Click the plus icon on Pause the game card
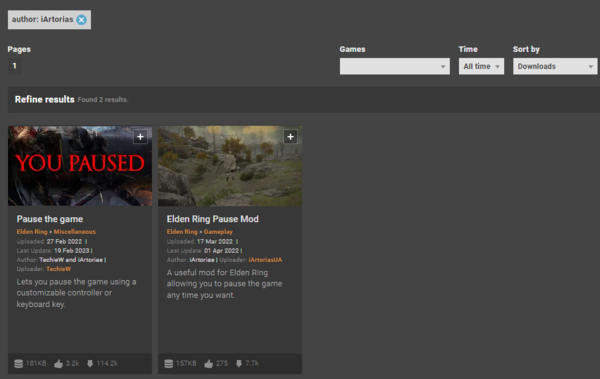The width and height of the screenshot is (600, 379). click(x=140, y=137)
